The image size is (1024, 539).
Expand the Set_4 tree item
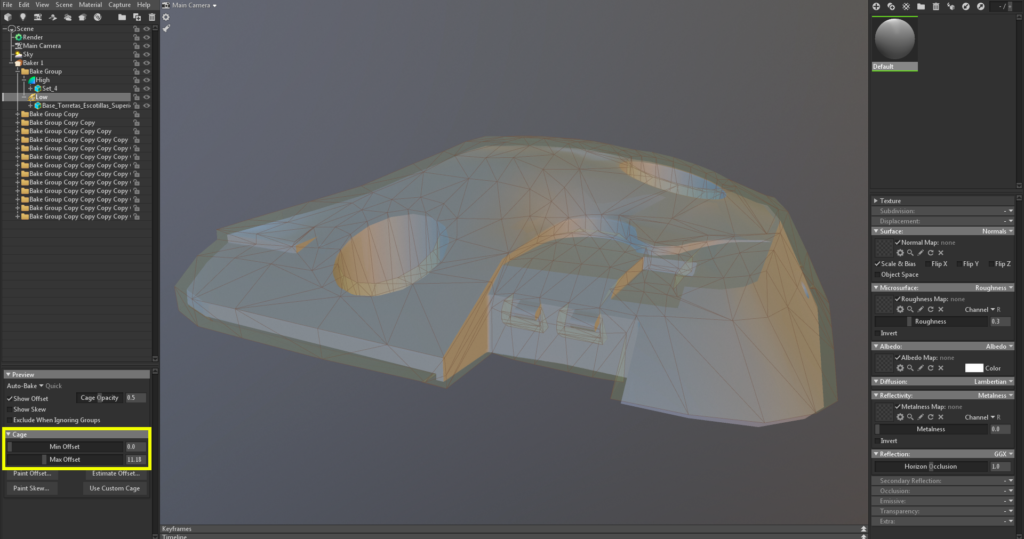(x=31, y=89)
